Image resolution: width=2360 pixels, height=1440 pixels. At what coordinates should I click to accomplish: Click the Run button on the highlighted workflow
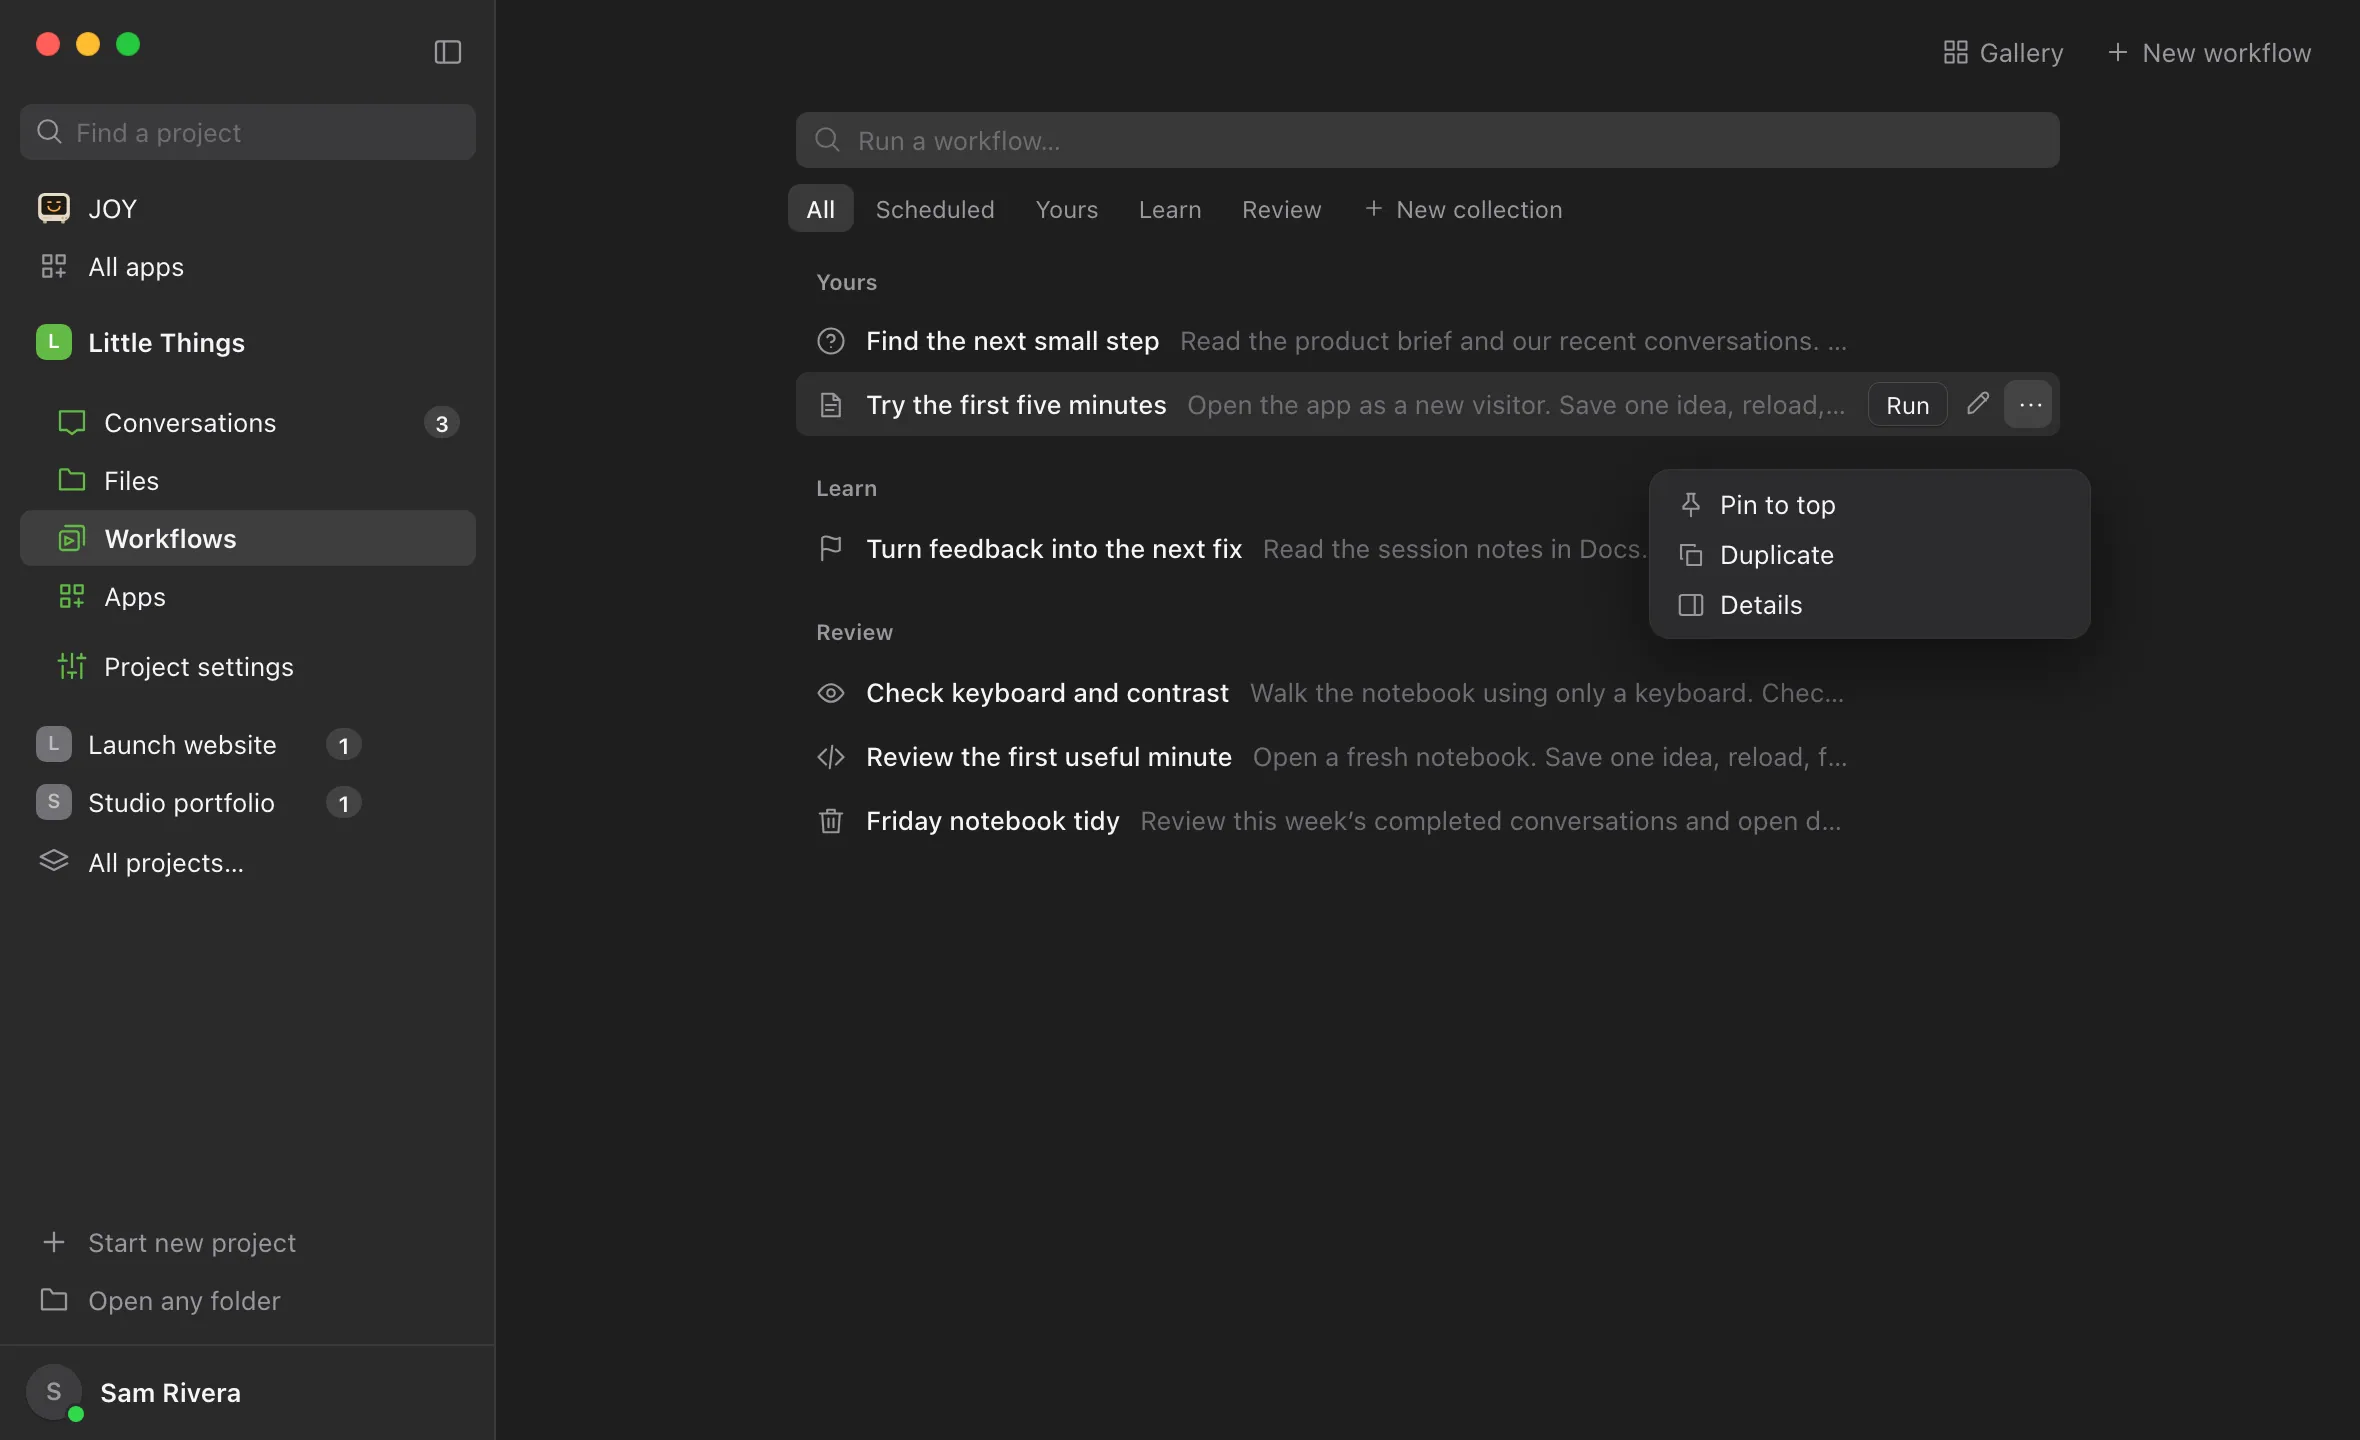tap(1907, 405)
